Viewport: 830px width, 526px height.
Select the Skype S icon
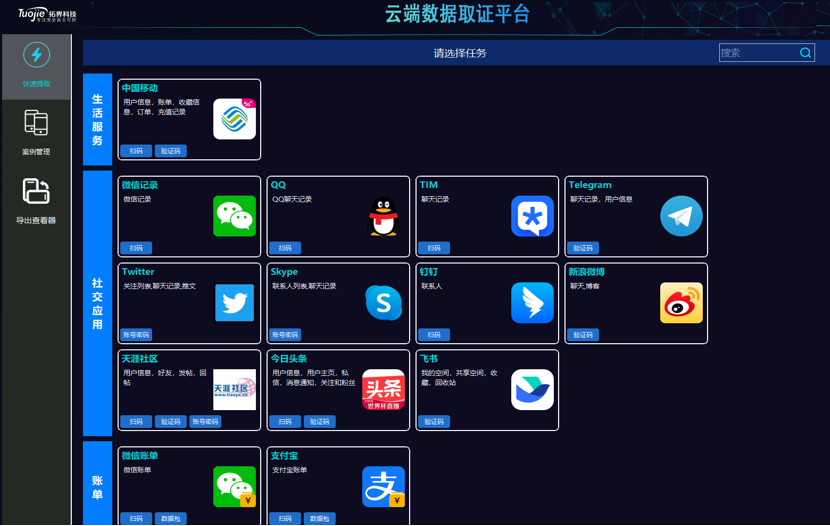(x=383, y=303)
